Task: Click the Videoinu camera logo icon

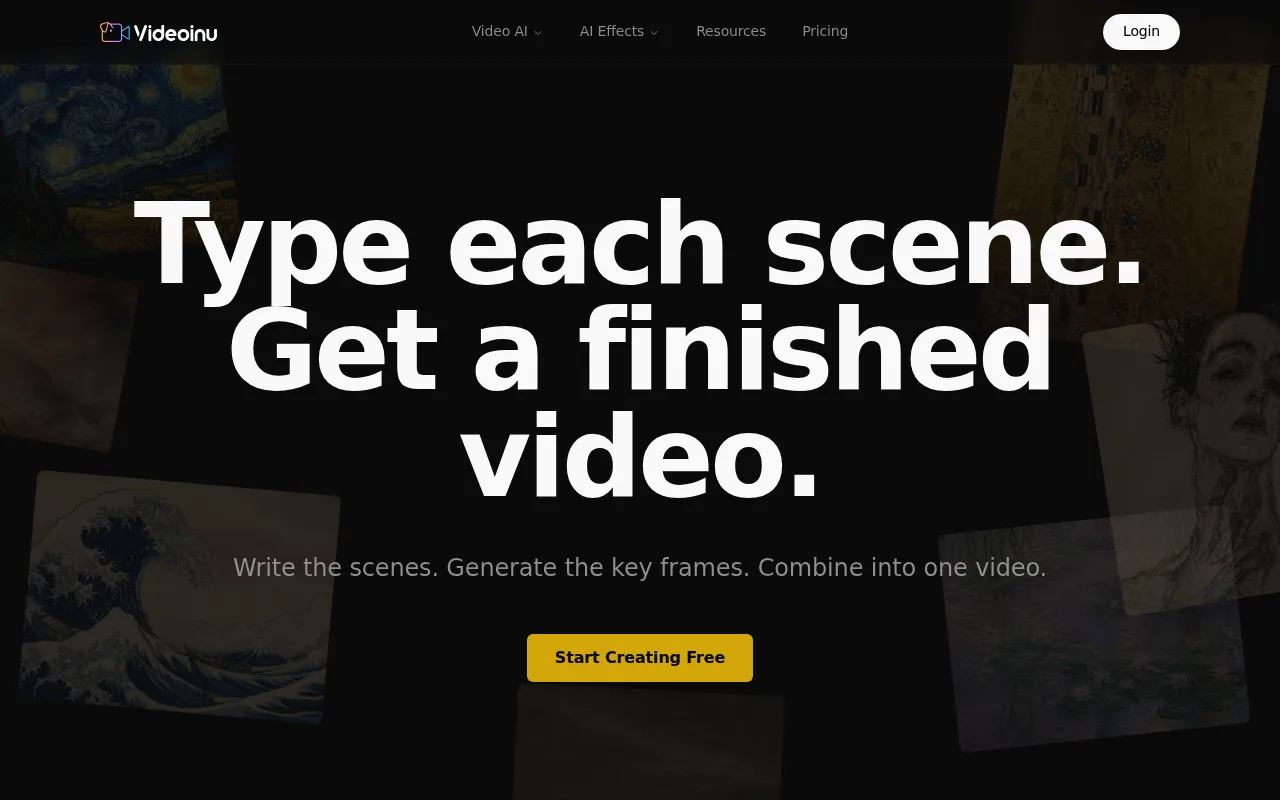Action: tap(115, 32)
